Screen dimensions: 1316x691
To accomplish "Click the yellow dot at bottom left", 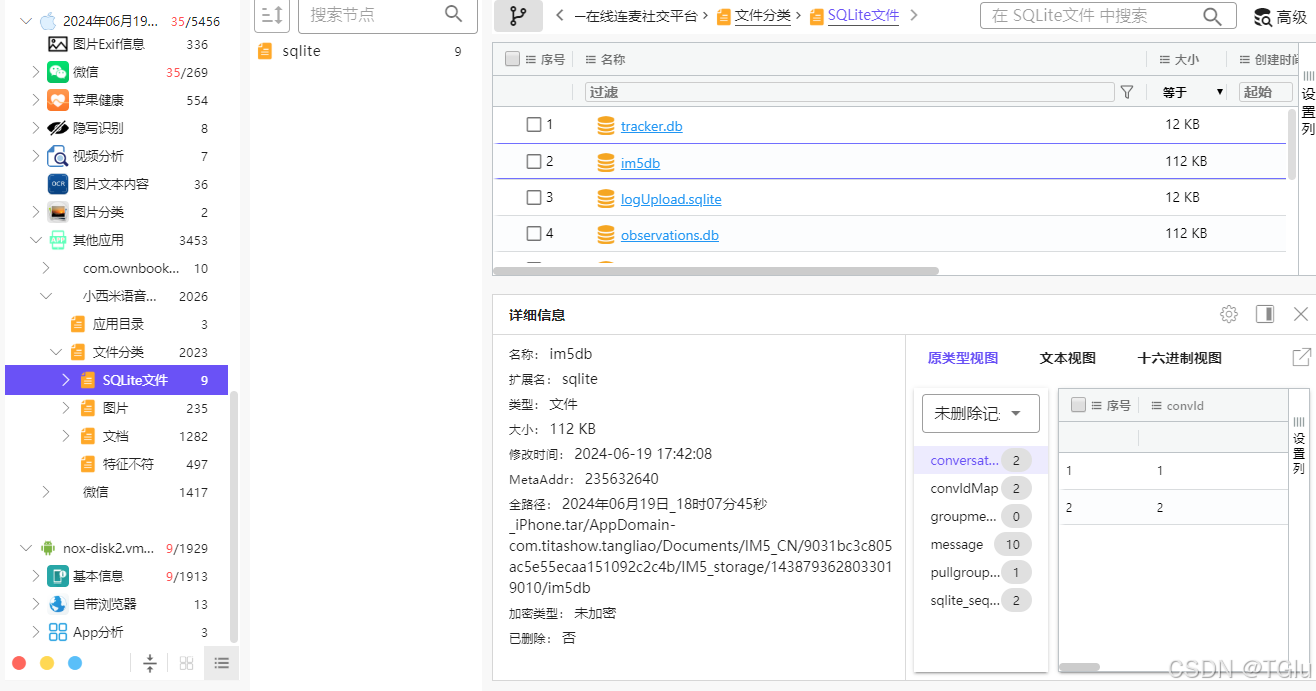I will coord(47,663).
